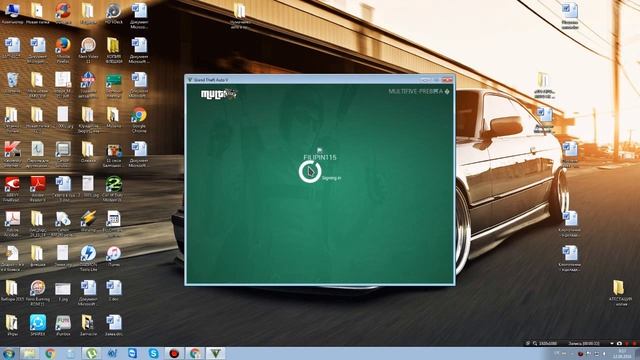Open the ABBYY FineReader desktop shortcut
The height and width of the screenshot is (360, 640).
click(x=12, y=189)
